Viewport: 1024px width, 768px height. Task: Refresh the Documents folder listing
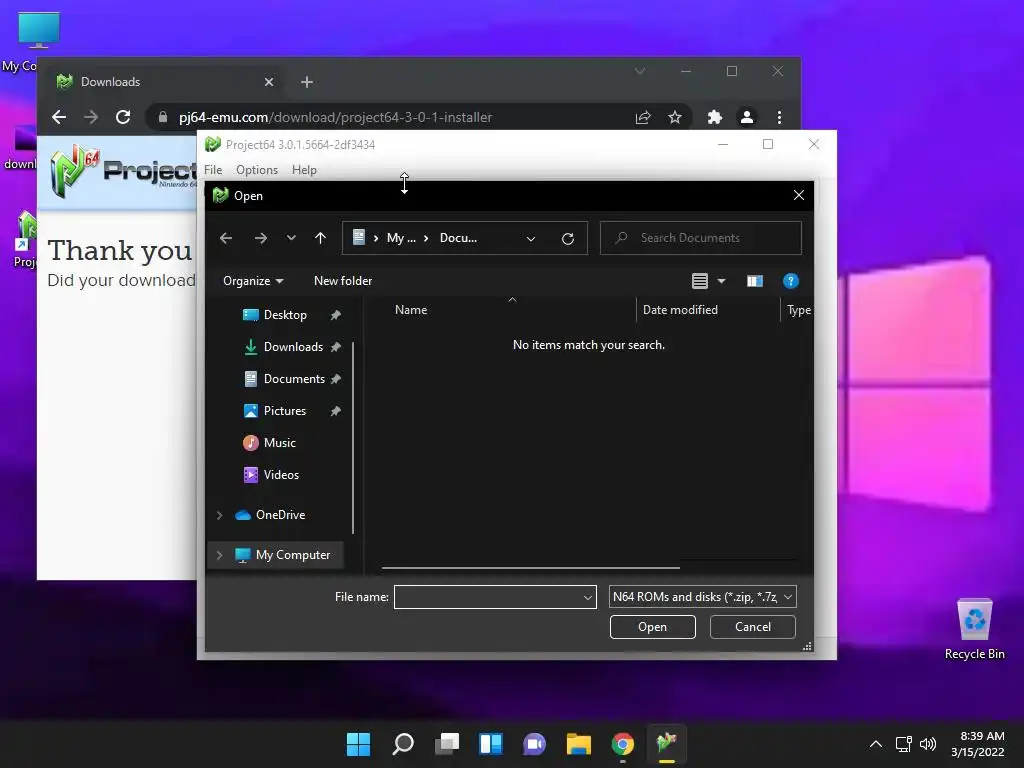[x=568, y=238]
